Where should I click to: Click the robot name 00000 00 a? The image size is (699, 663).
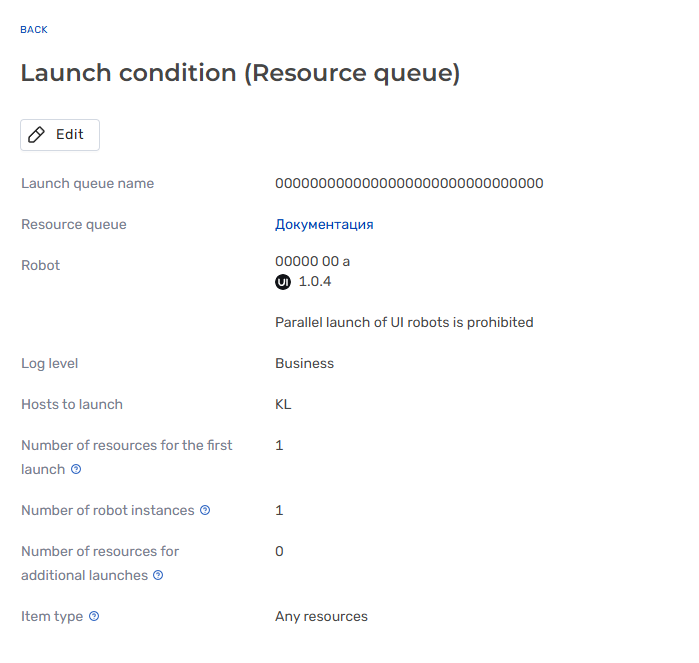click(312, 261)
